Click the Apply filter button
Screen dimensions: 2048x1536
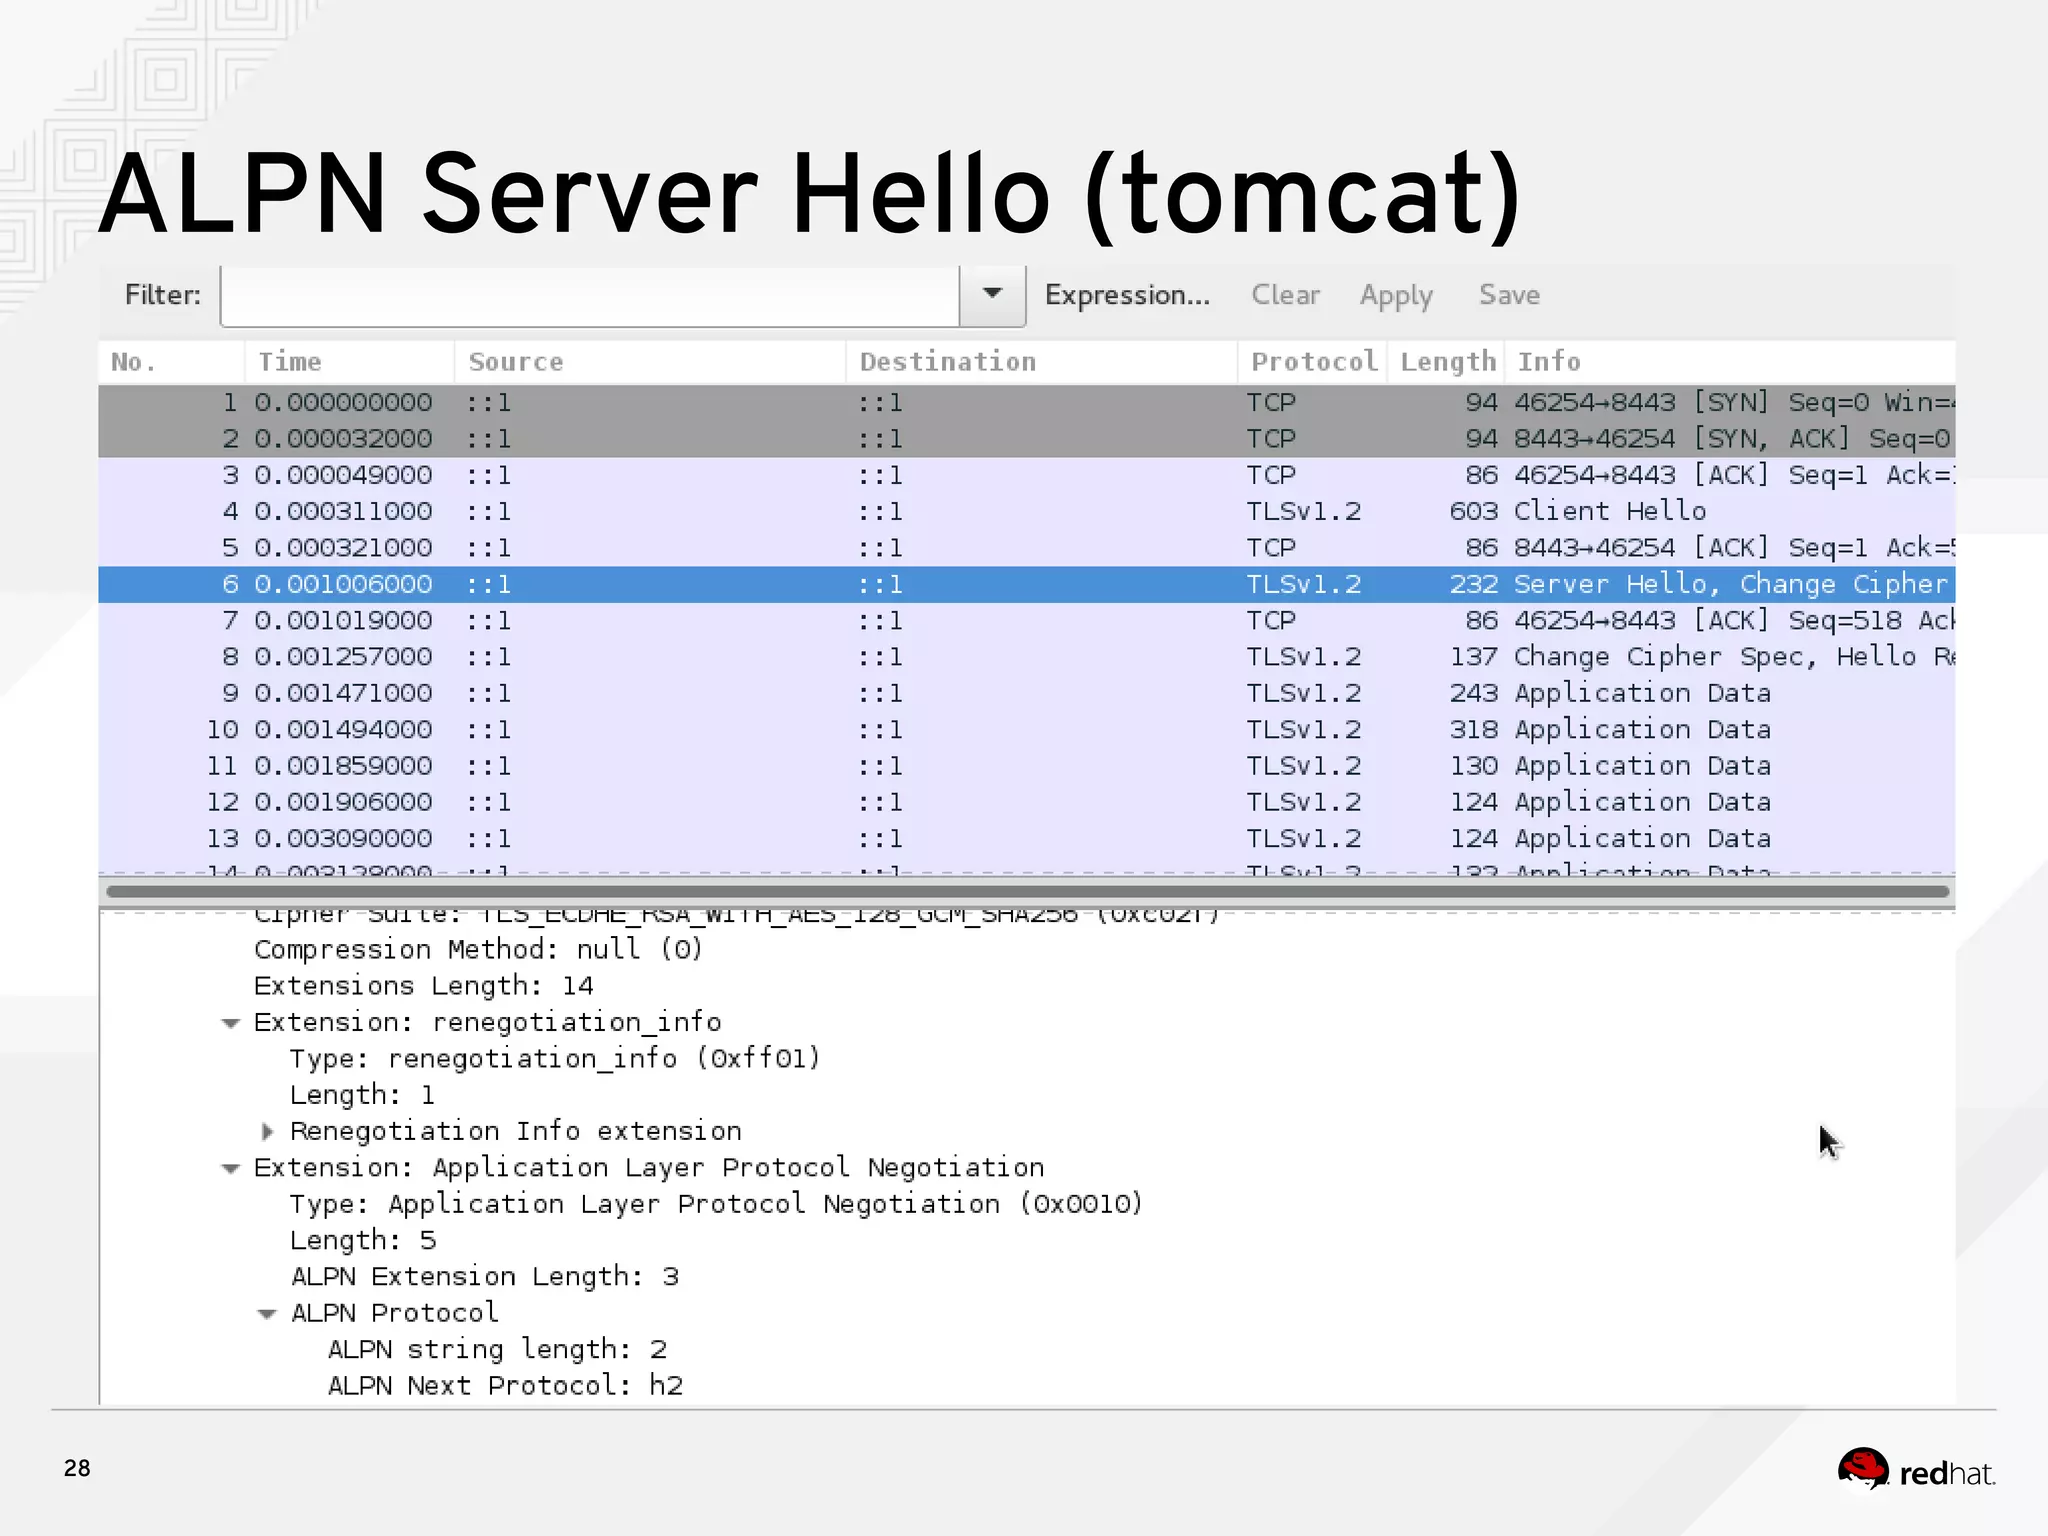[x=1396, y=295]
